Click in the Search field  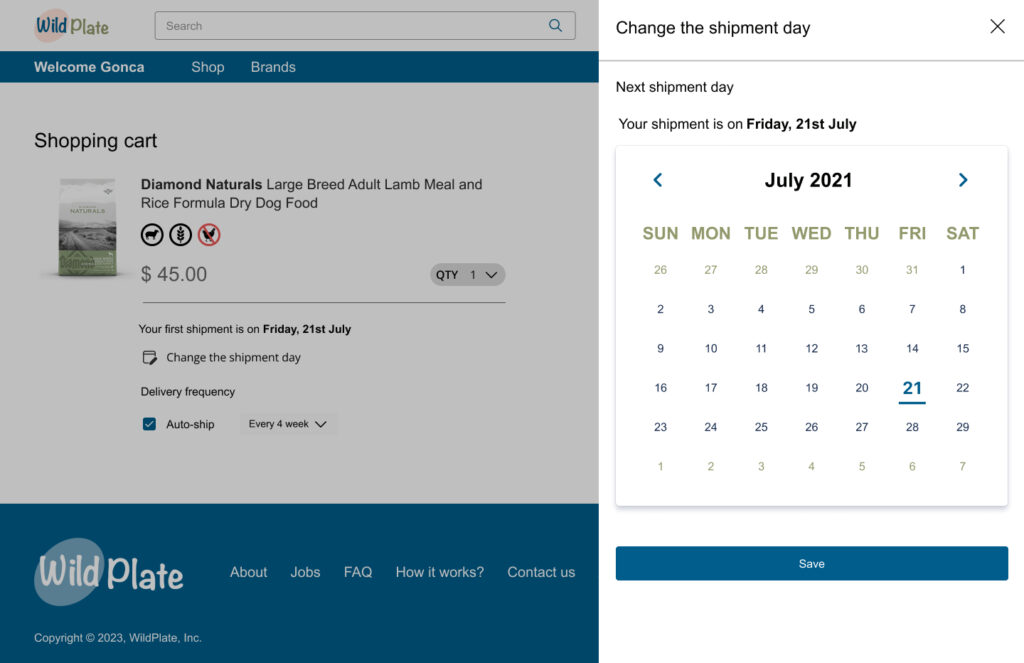coord(350,26)
